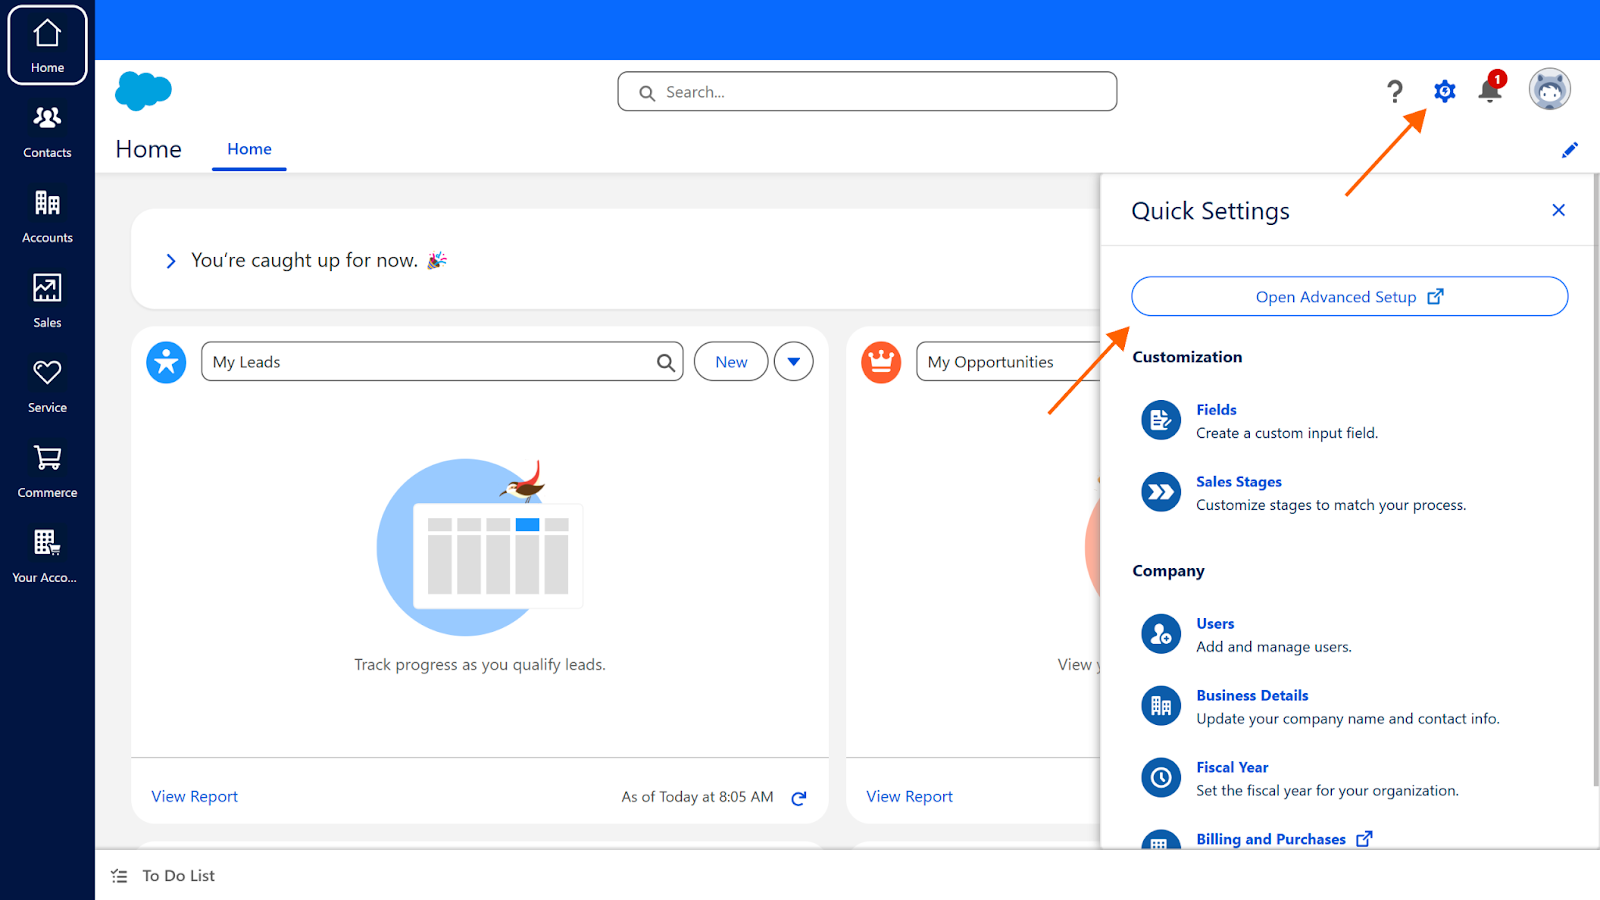Open the My Leads actions dropdown arrow
The width and height of the screenshot is (1600, 900).
tap(794, 362)
